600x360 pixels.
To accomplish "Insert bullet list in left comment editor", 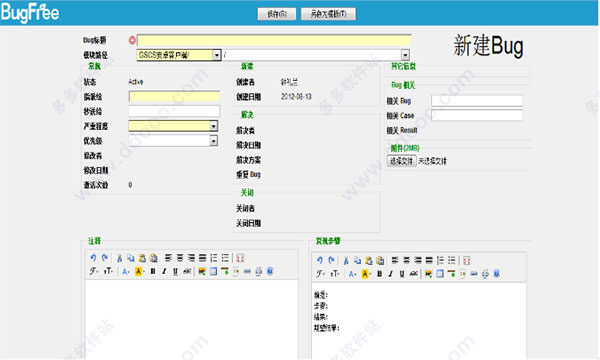I will pyautogui.click(x=225, y=258).
